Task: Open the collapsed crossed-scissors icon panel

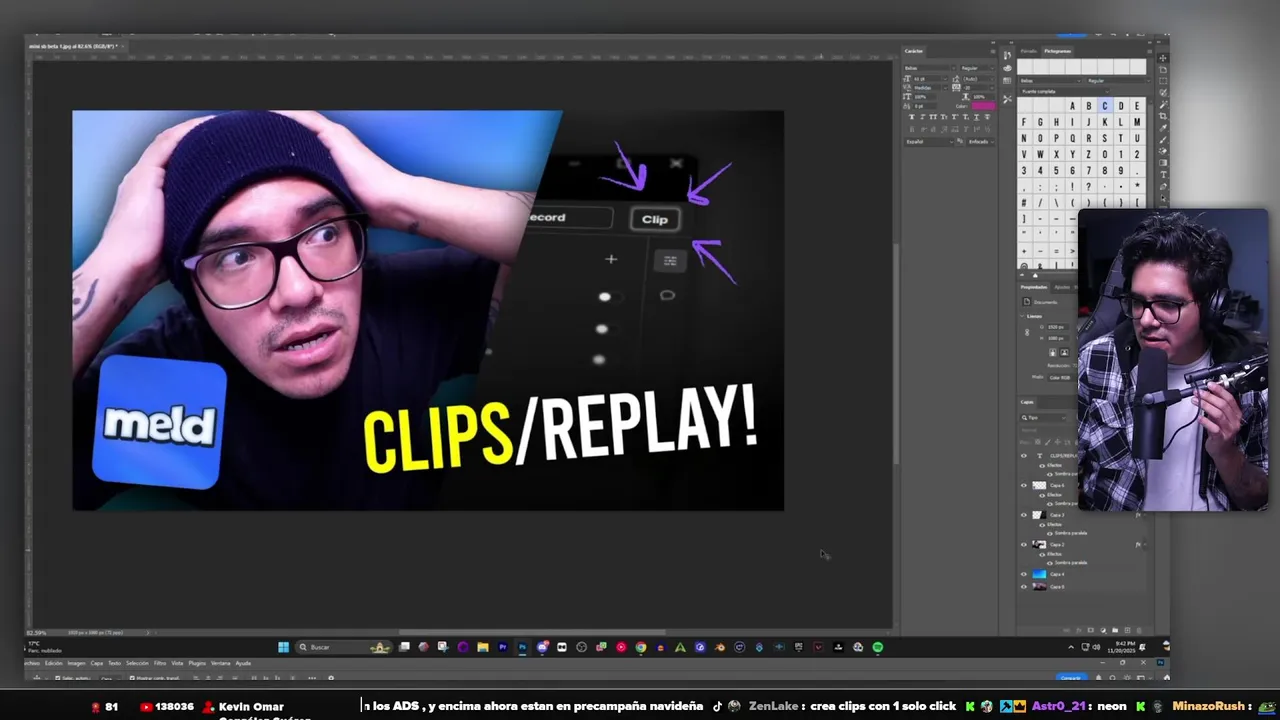Action: click(x=1007, y=99)
